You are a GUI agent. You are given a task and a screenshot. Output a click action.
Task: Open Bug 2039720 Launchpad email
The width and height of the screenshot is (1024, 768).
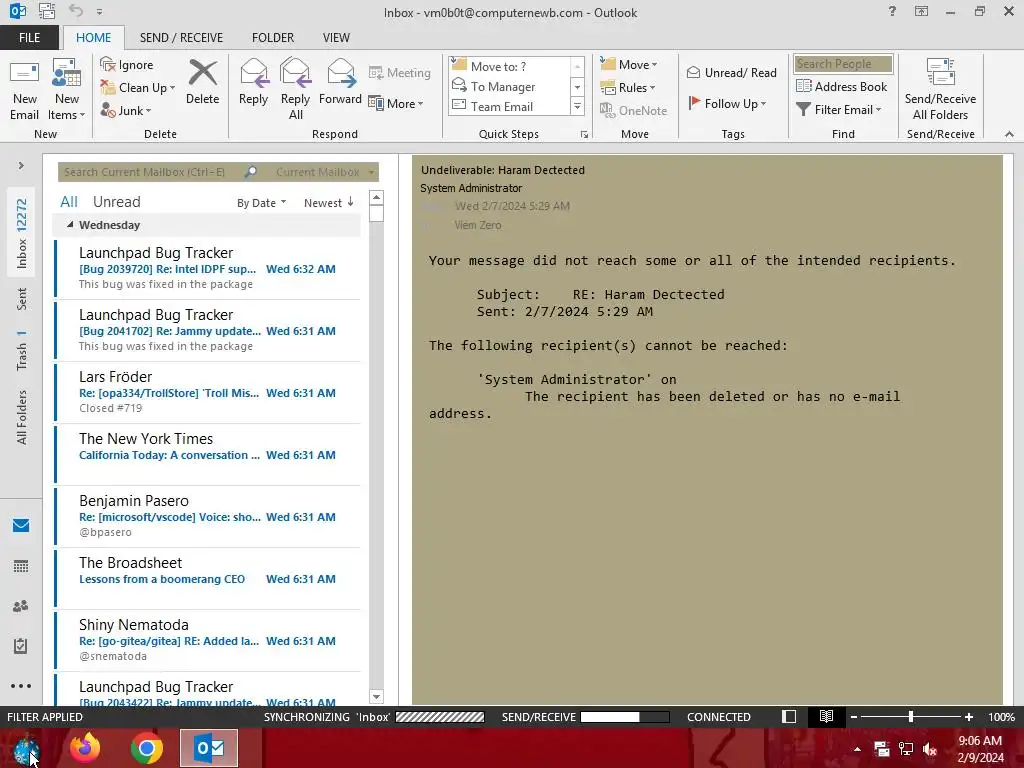pos(208,268)
